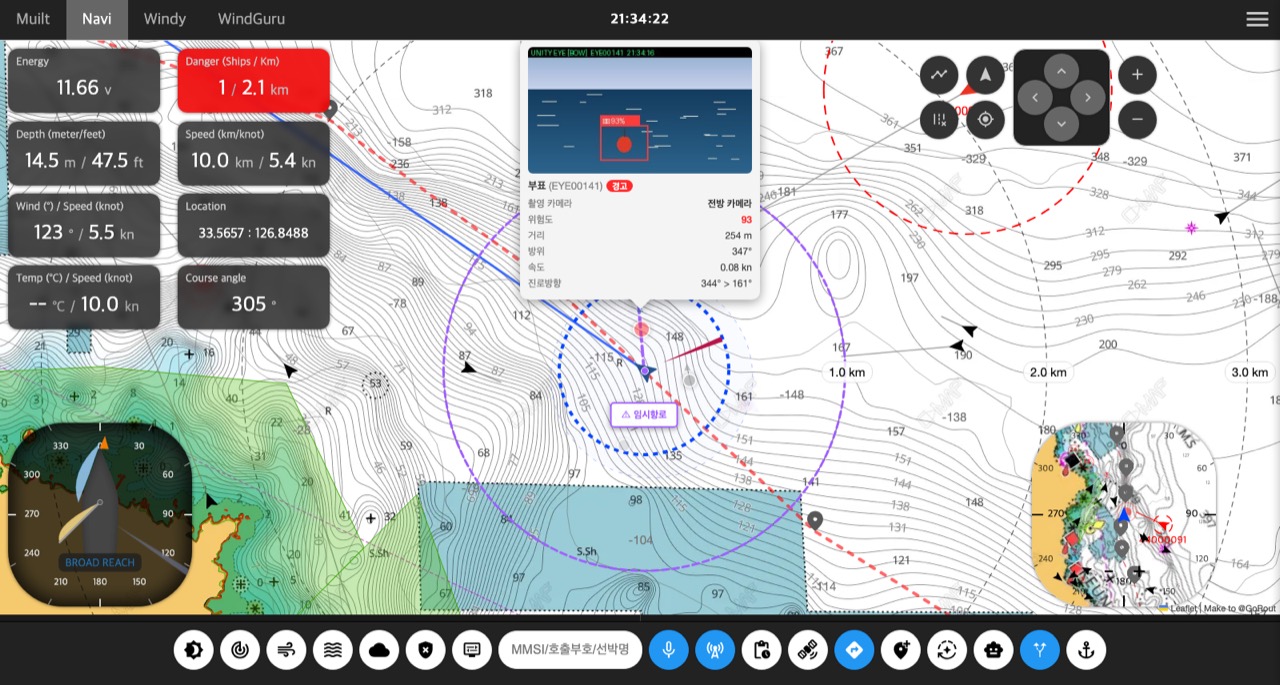Open the bow camera image thumbnail
The width and height of the screenshot is (1280, 685).
tap(640, 110)
